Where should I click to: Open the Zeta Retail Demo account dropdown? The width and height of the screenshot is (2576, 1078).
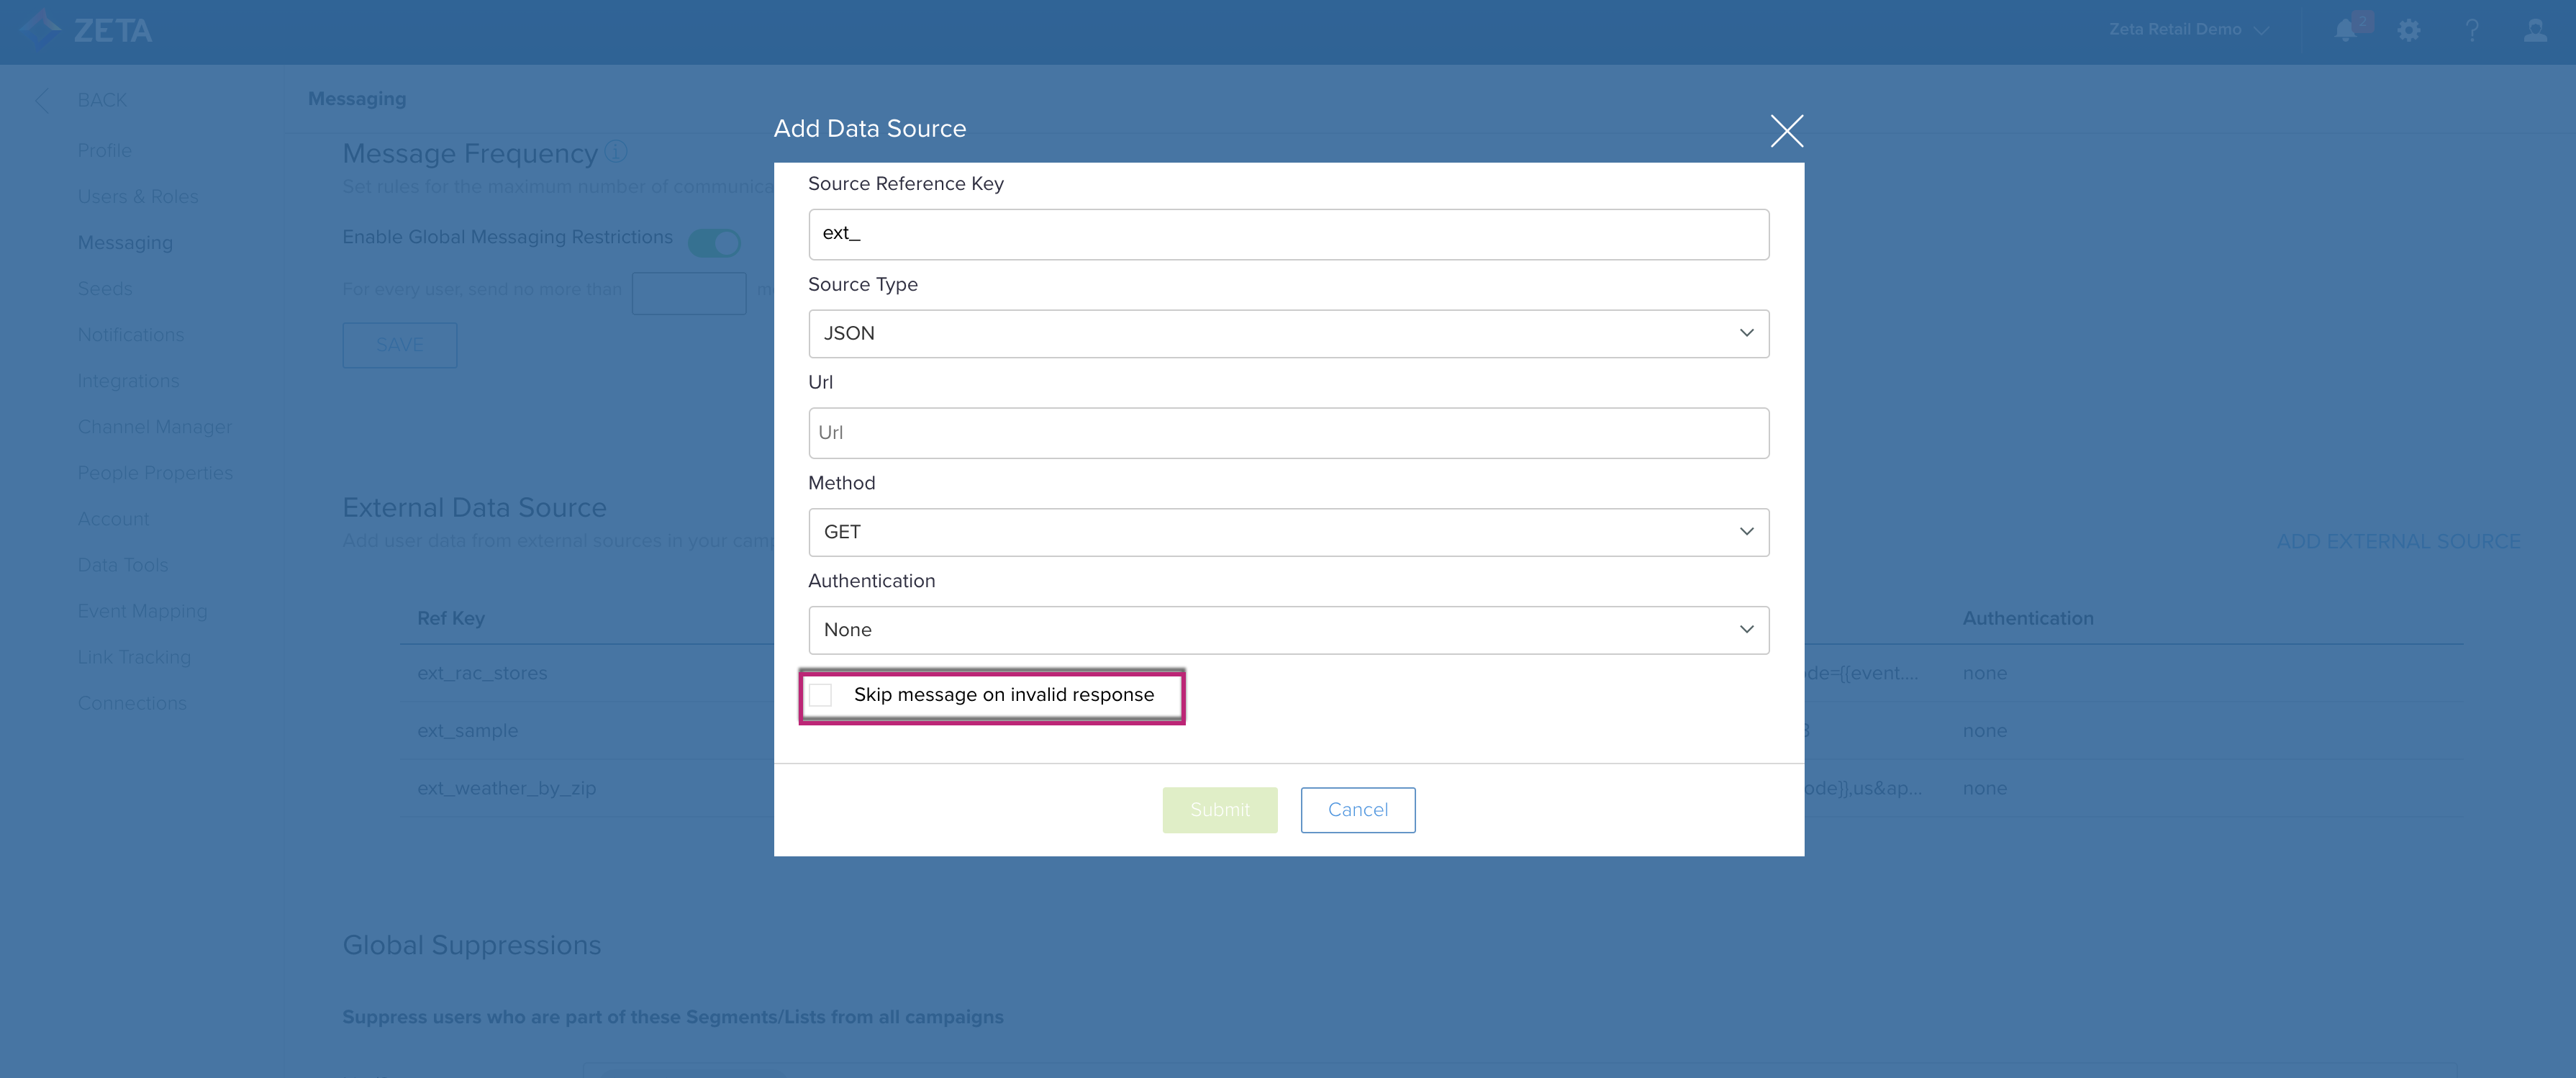(x=2188, y=30)
